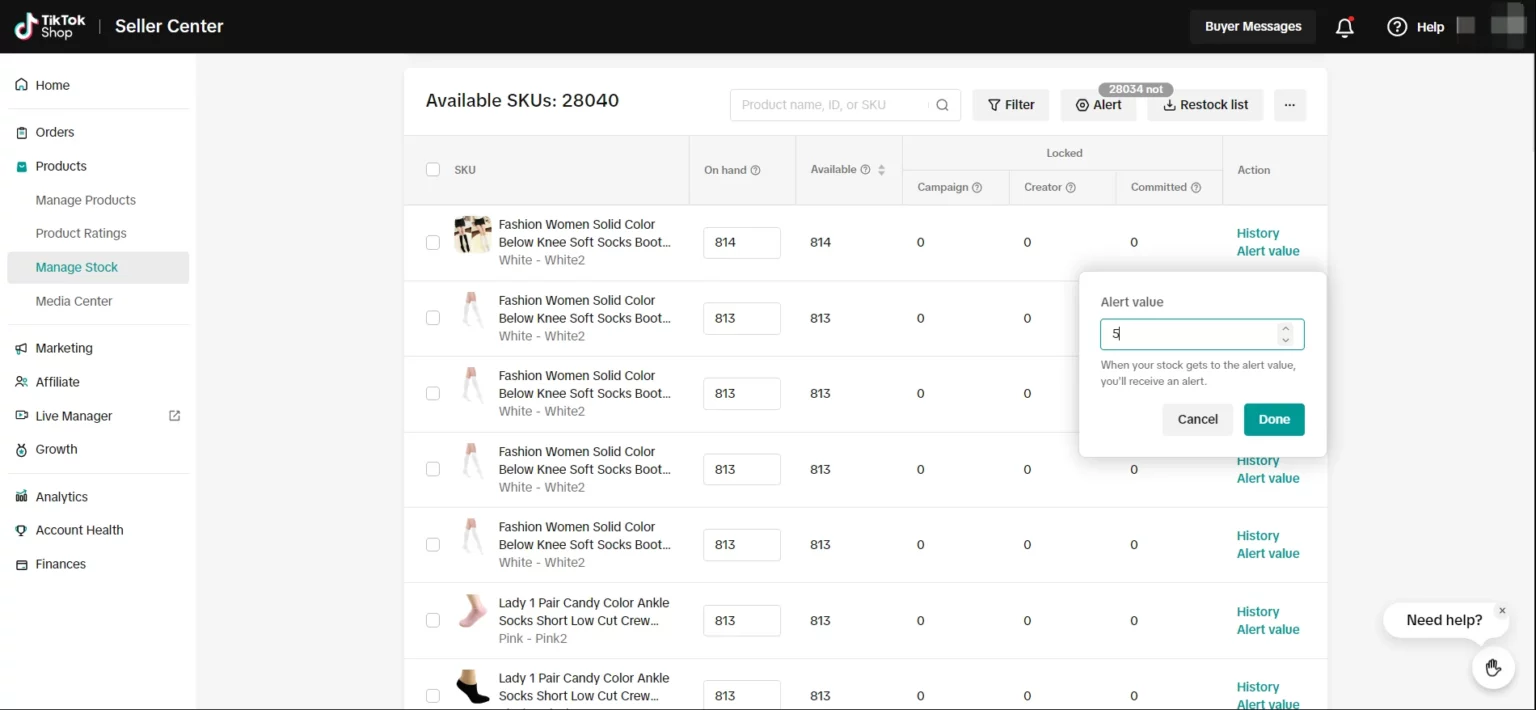Open Manage Products in sidebar
Image resolution: width=1536 pixels, height=710 pixels.
pos(85,200)
